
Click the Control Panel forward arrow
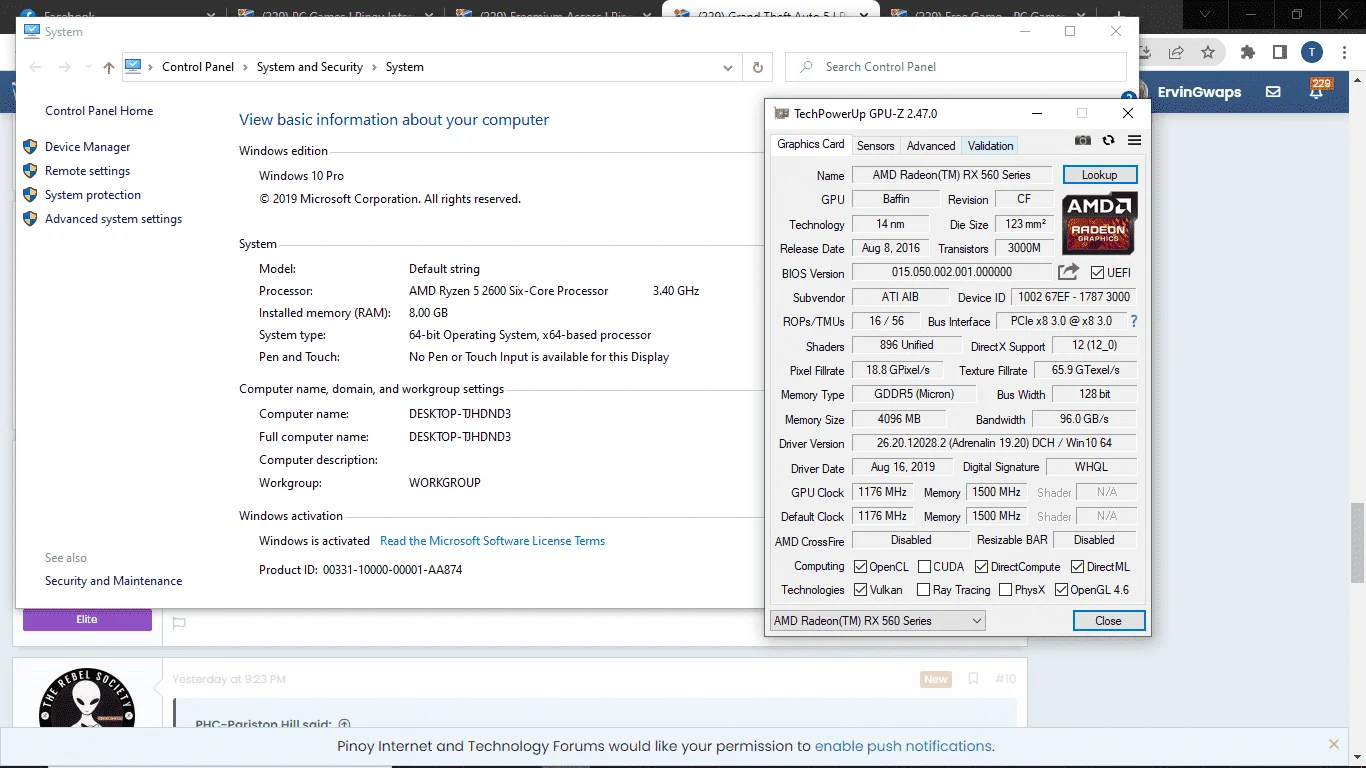pos(65,67)
